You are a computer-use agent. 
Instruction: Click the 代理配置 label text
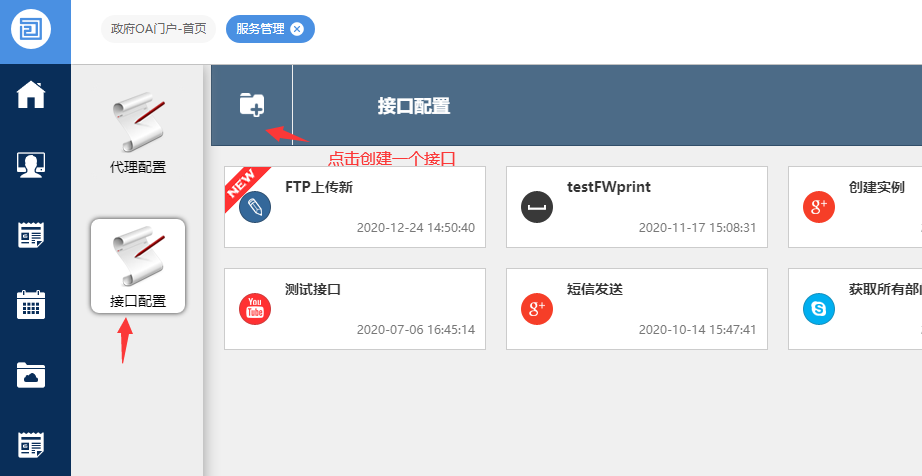pyautogui.click(x=138, y=167)
